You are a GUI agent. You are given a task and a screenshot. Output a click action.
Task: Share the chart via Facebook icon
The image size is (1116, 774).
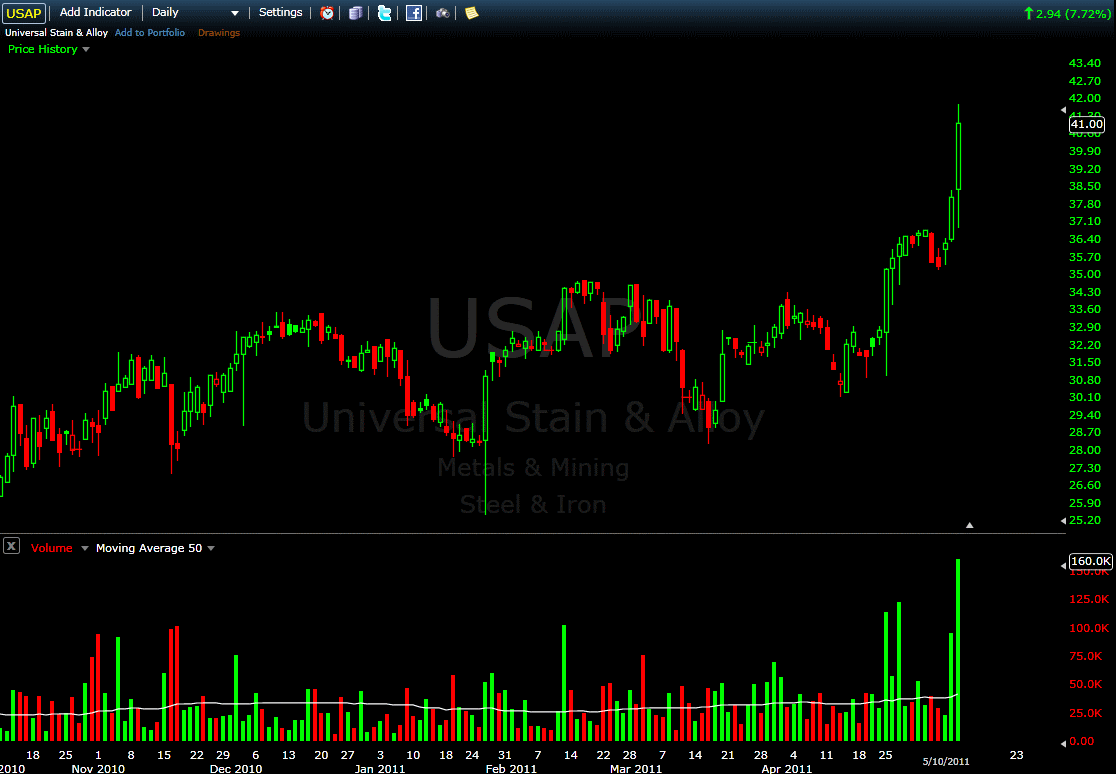pyautogui.click(x=414, y=13)
